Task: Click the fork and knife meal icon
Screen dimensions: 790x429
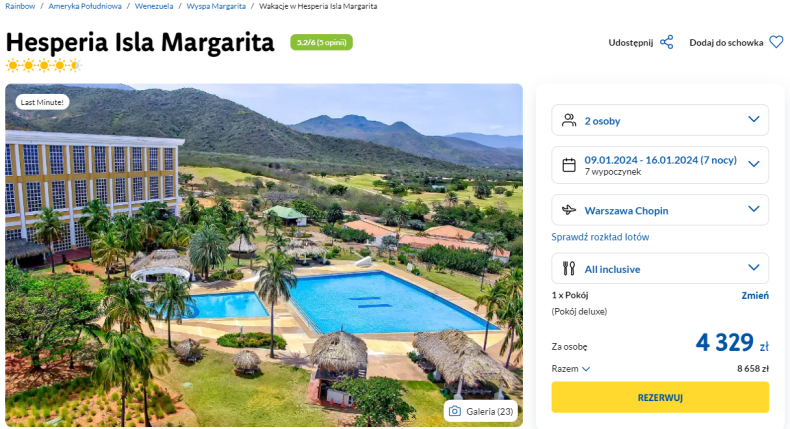Action: pos(569,268)
